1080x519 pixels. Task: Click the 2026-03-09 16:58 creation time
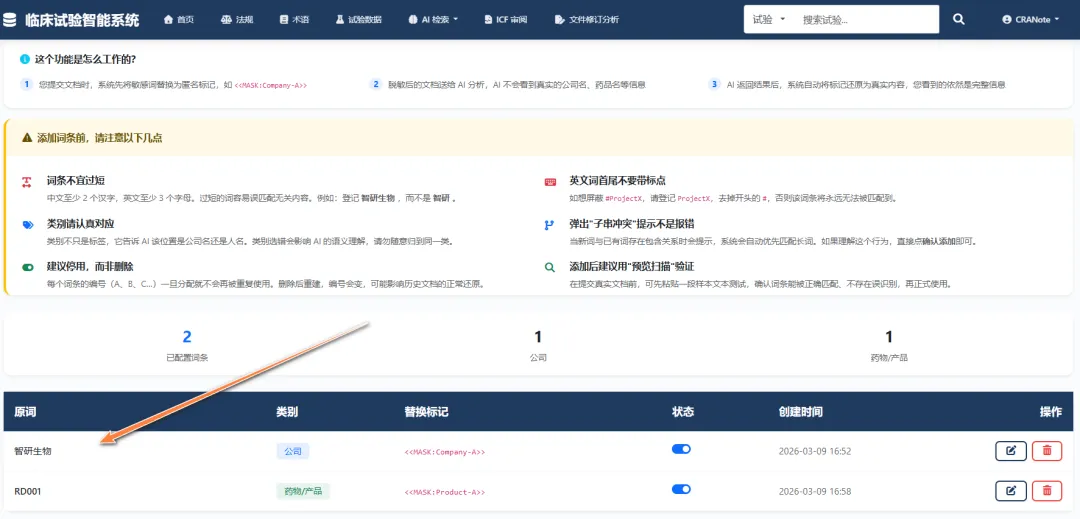815,491
